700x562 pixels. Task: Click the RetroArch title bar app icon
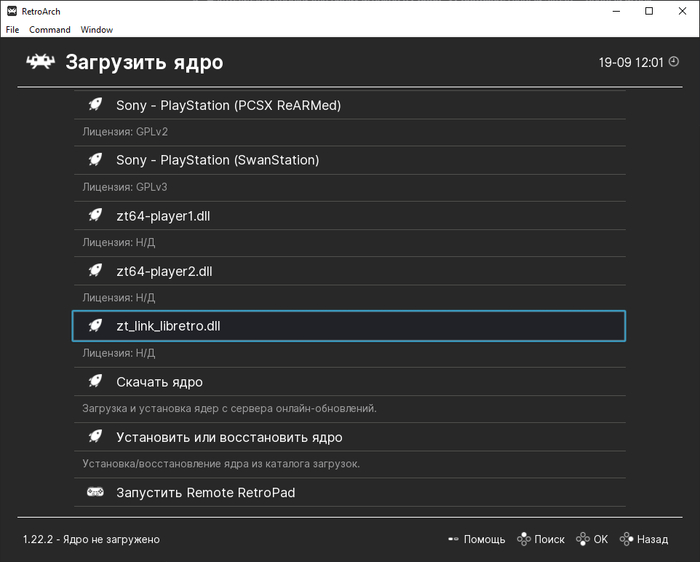coord(12,11)
